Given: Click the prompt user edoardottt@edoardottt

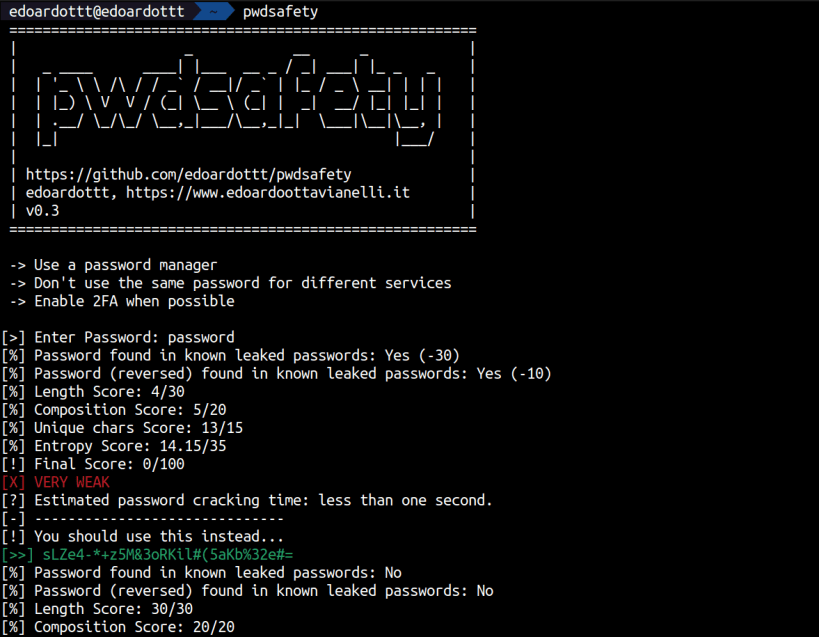Looking at the screenshot, I should click(97, 11).
